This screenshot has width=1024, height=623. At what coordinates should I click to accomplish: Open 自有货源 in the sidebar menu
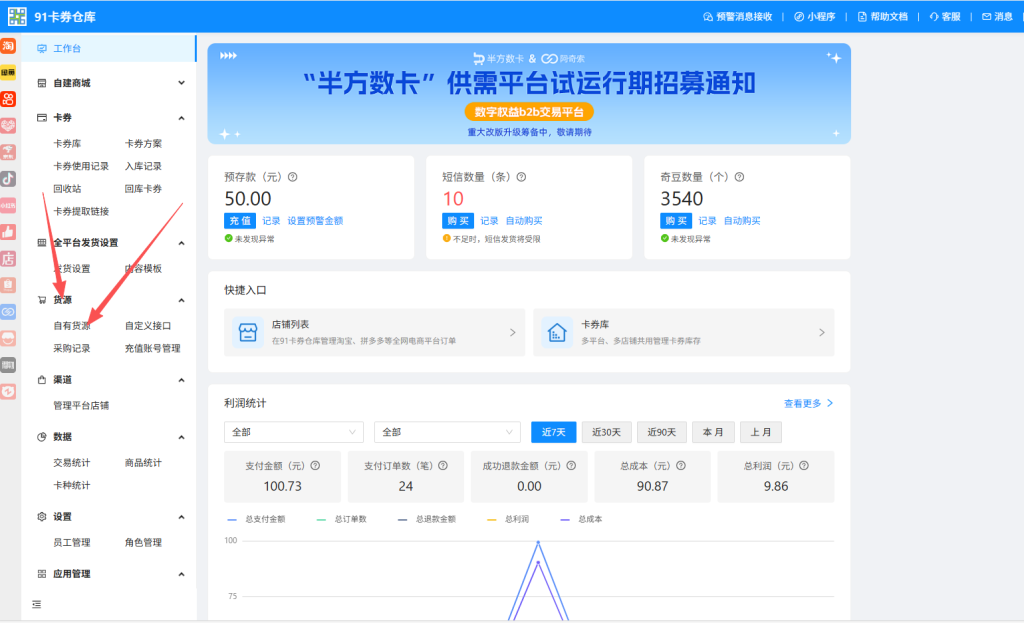tap(72, 326)
